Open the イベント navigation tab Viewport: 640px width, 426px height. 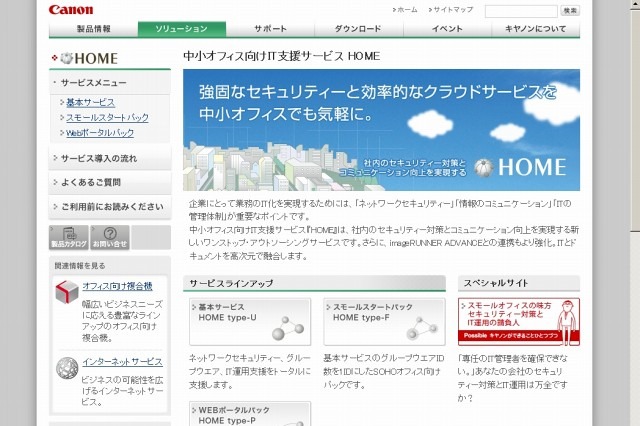tap(447, 29)
